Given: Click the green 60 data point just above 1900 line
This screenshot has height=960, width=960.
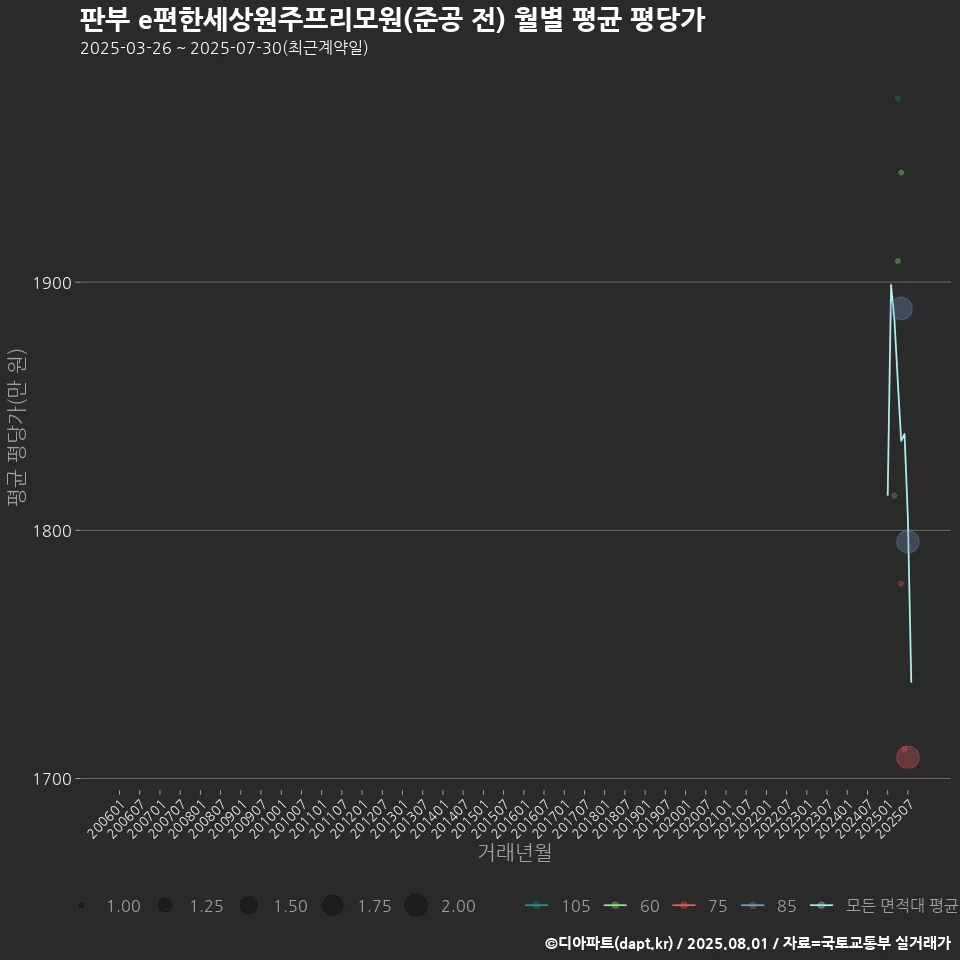Looking at the screenshot, I should coord(898,261).
